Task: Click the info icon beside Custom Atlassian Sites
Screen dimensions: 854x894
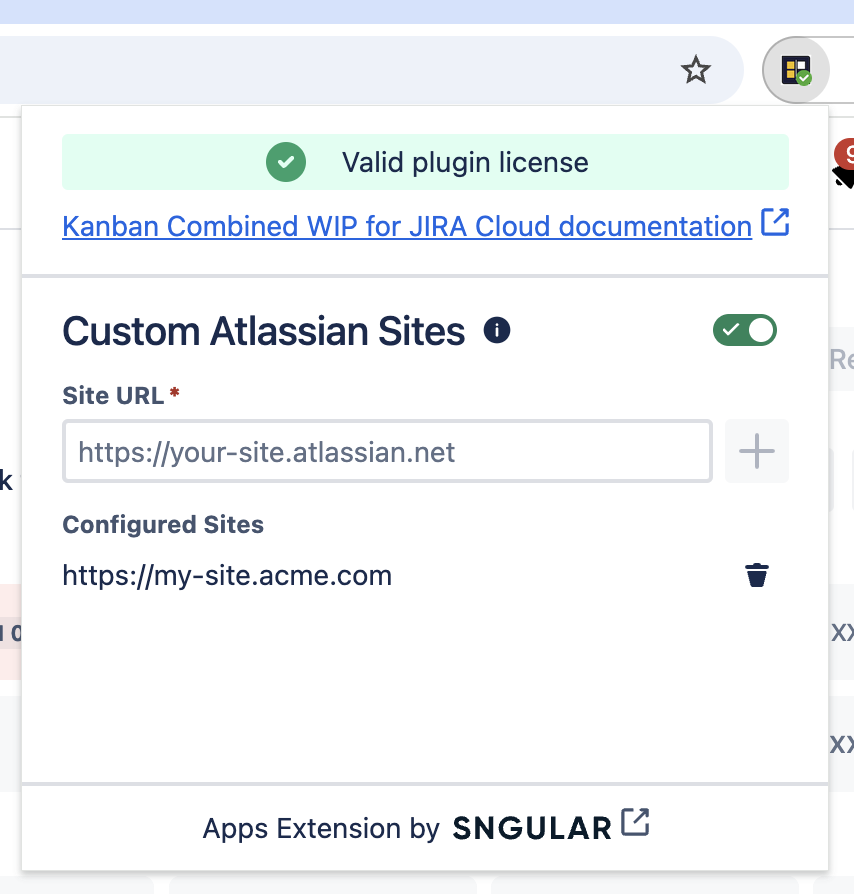Action: point(497,330)
